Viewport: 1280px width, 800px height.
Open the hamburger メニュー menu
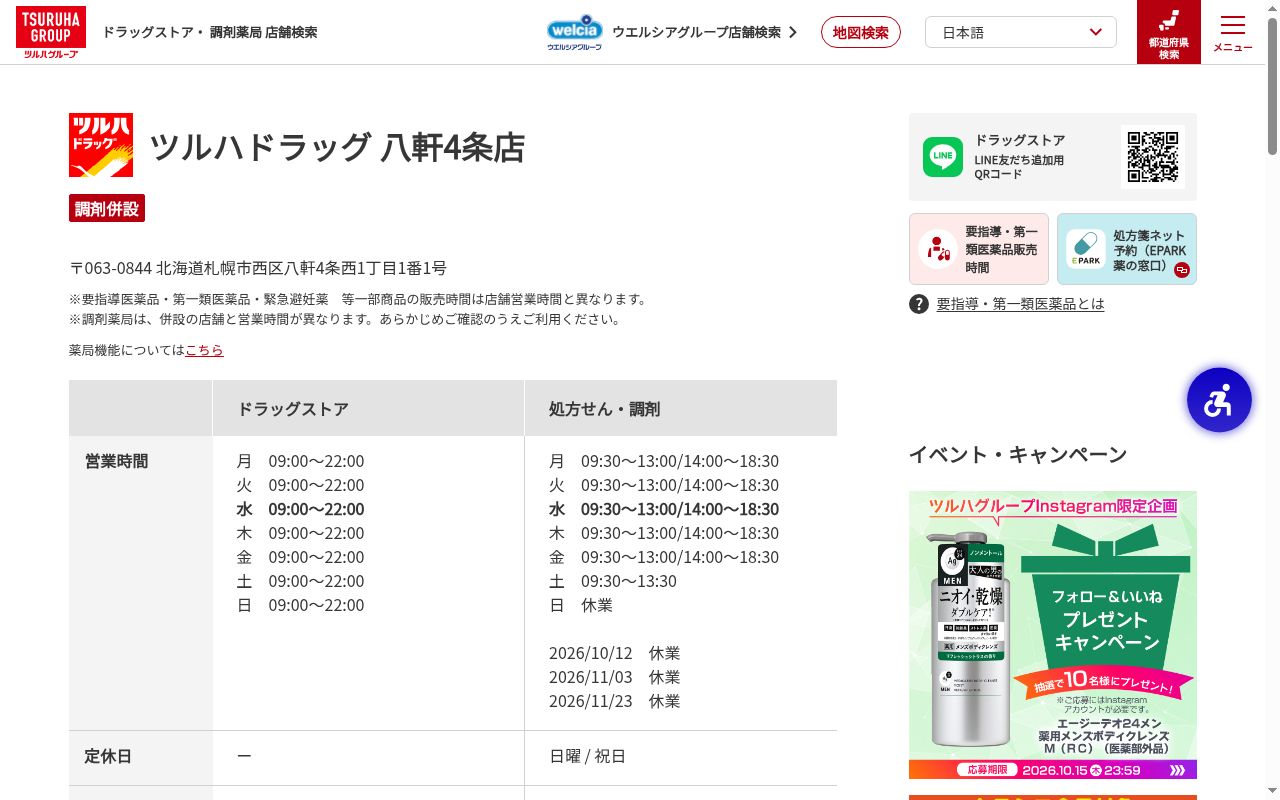coord(1233,33)
